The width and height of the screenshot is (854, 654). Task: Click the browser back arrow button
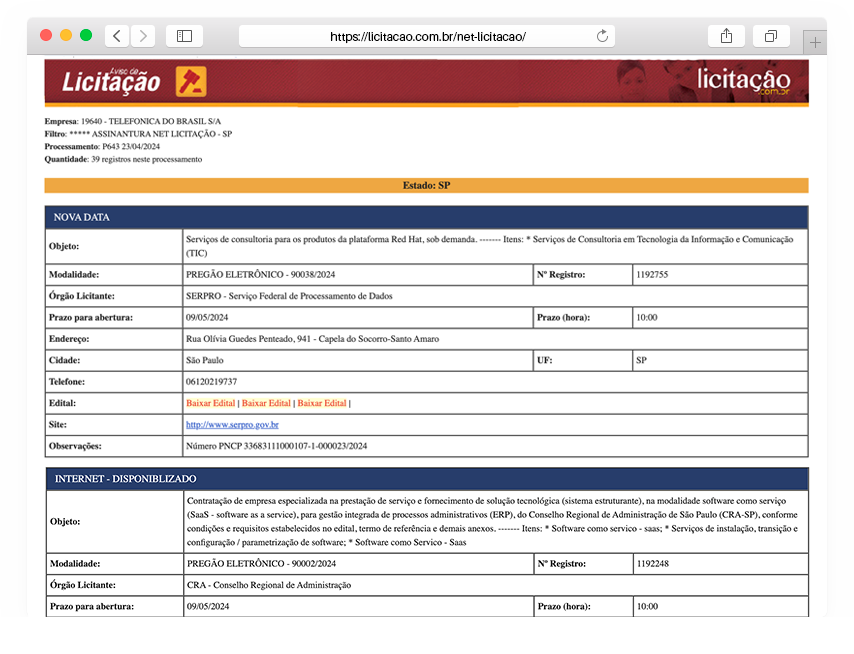(117, 36)
